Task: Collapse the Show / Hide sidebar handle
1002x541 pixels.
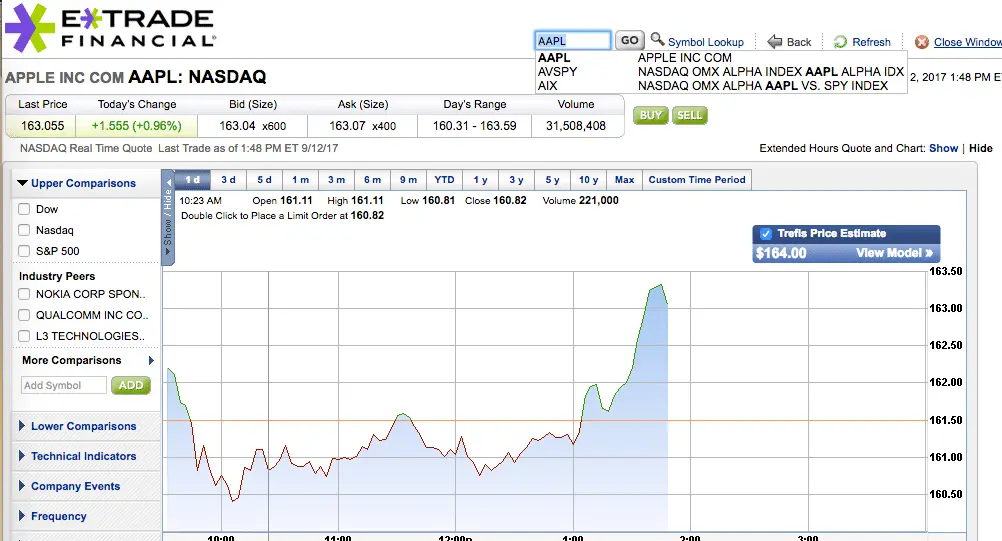Action: (x=167, y=218)
